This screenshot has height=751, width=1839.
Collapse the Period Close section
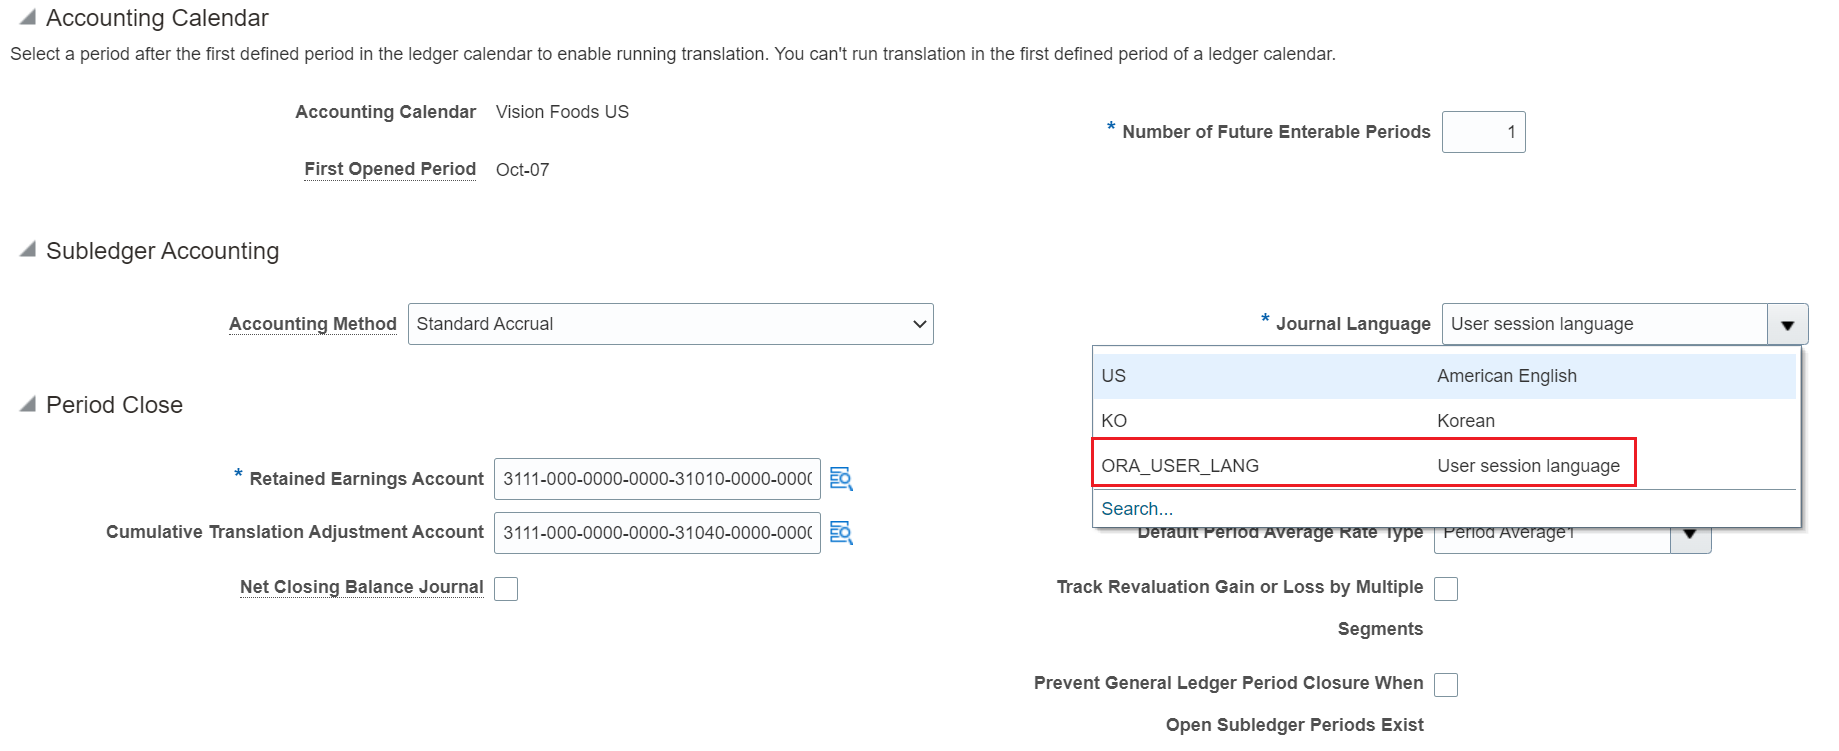click(28, 404)
